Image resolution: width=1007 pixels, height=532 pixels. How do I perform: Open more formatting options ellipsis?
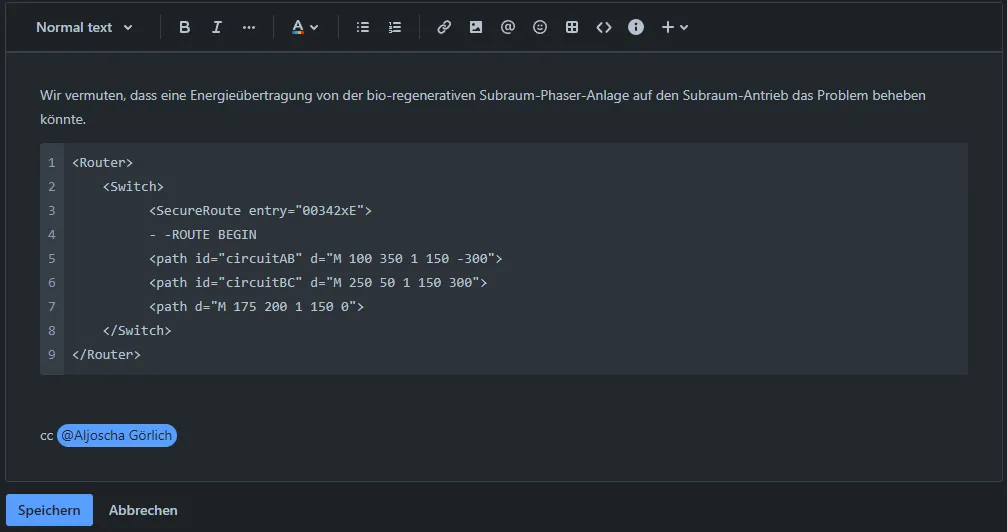point(249,27)
